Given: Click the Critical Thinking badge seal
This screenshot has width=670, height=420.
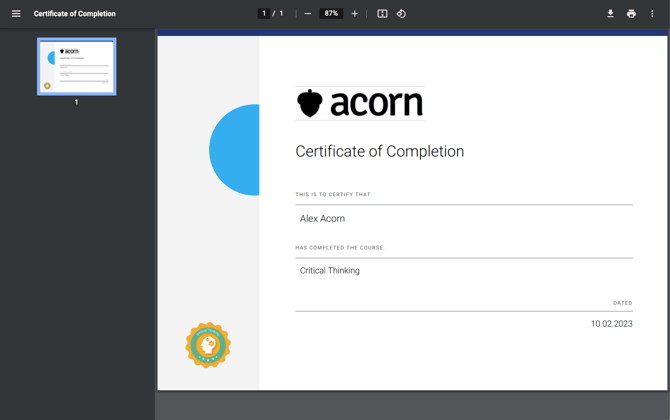Looking at the screenshot, I should tap(208, 345).
